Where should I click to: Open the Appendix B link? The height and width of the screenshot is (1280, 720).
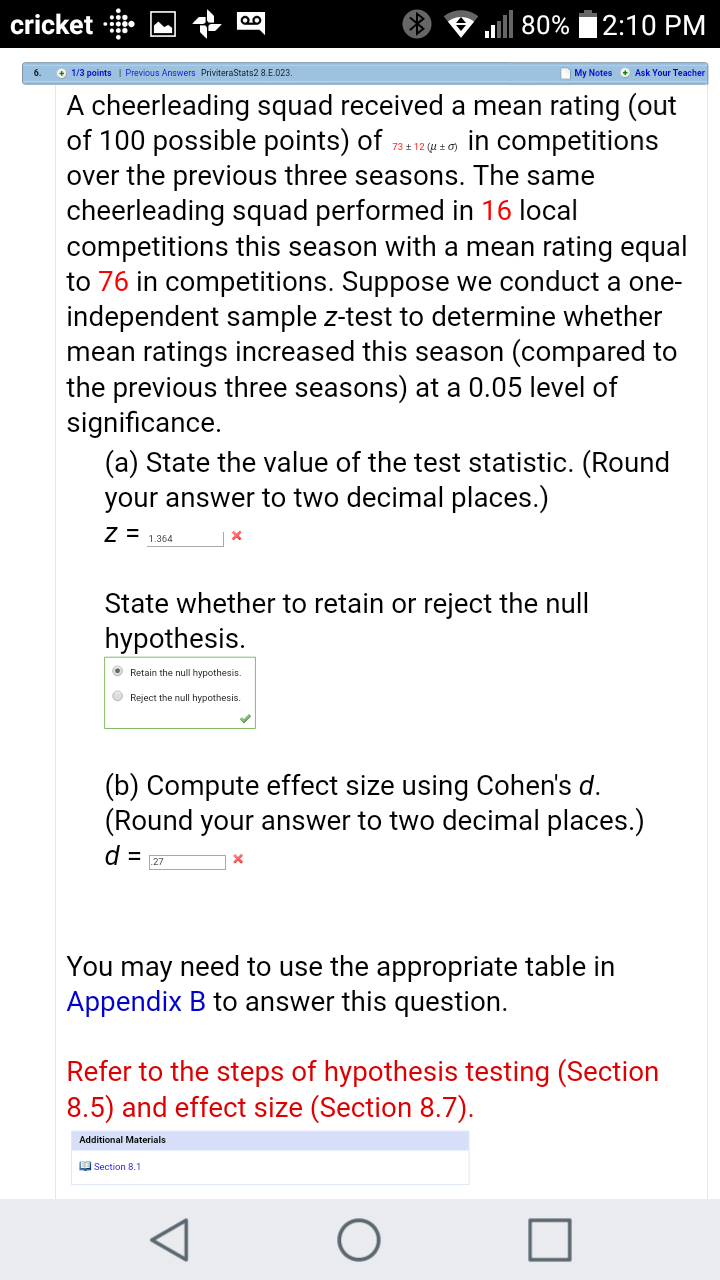pyautogui.click(x=136, y=1002)
